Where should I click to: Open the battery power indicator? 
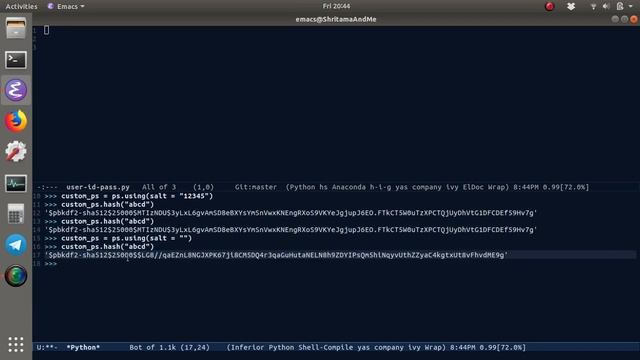620,6
